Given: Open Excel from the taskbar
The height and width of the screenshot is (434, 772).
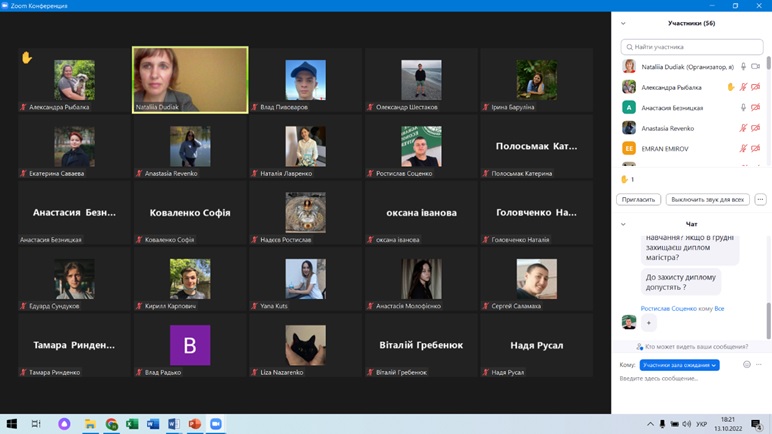Looking at the screenshot, I should [x=132, y=424].
